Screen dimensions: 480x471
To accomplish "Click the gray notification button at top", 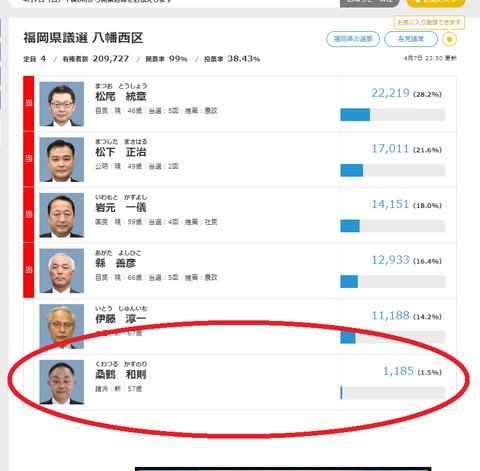I will click(370, 3).
